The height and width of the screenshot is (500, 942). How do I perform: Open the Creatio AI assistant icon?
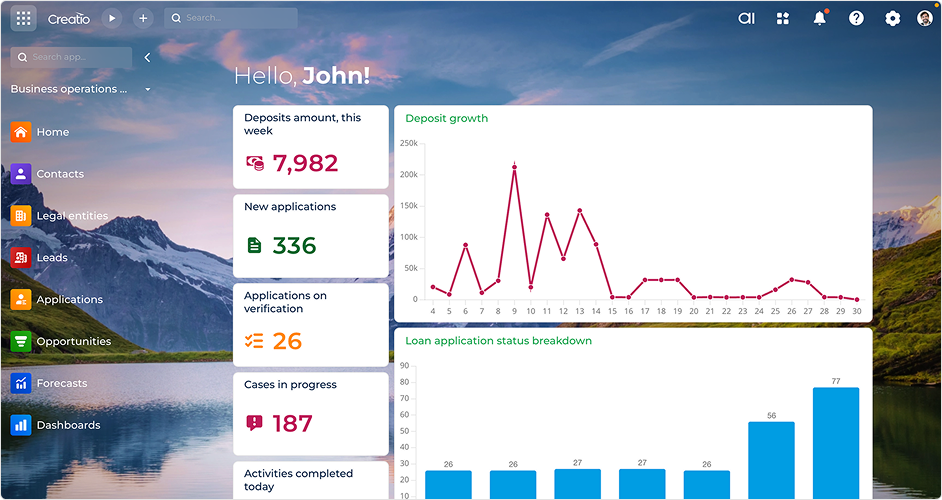click(x=746, y=18)
